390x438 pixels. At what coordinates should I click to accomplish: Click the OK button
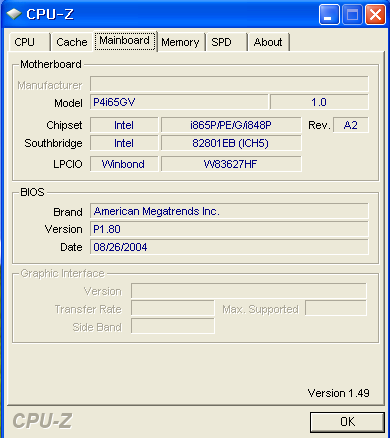coord(347,422)
